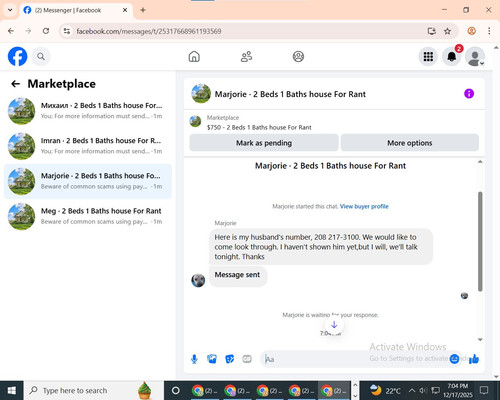
Task: Click the address bar URL
Action: click(x=149, y=31)
